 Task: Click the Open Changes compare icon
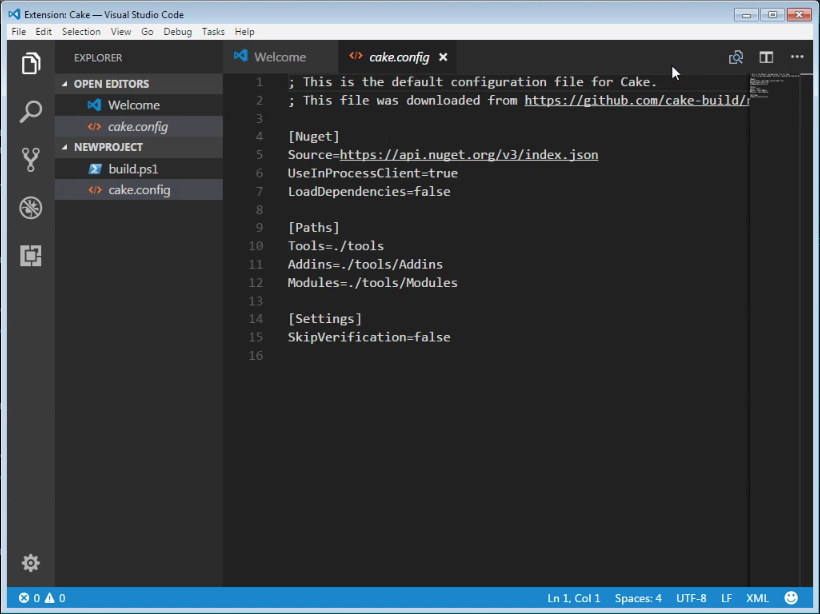click(736, 57)
